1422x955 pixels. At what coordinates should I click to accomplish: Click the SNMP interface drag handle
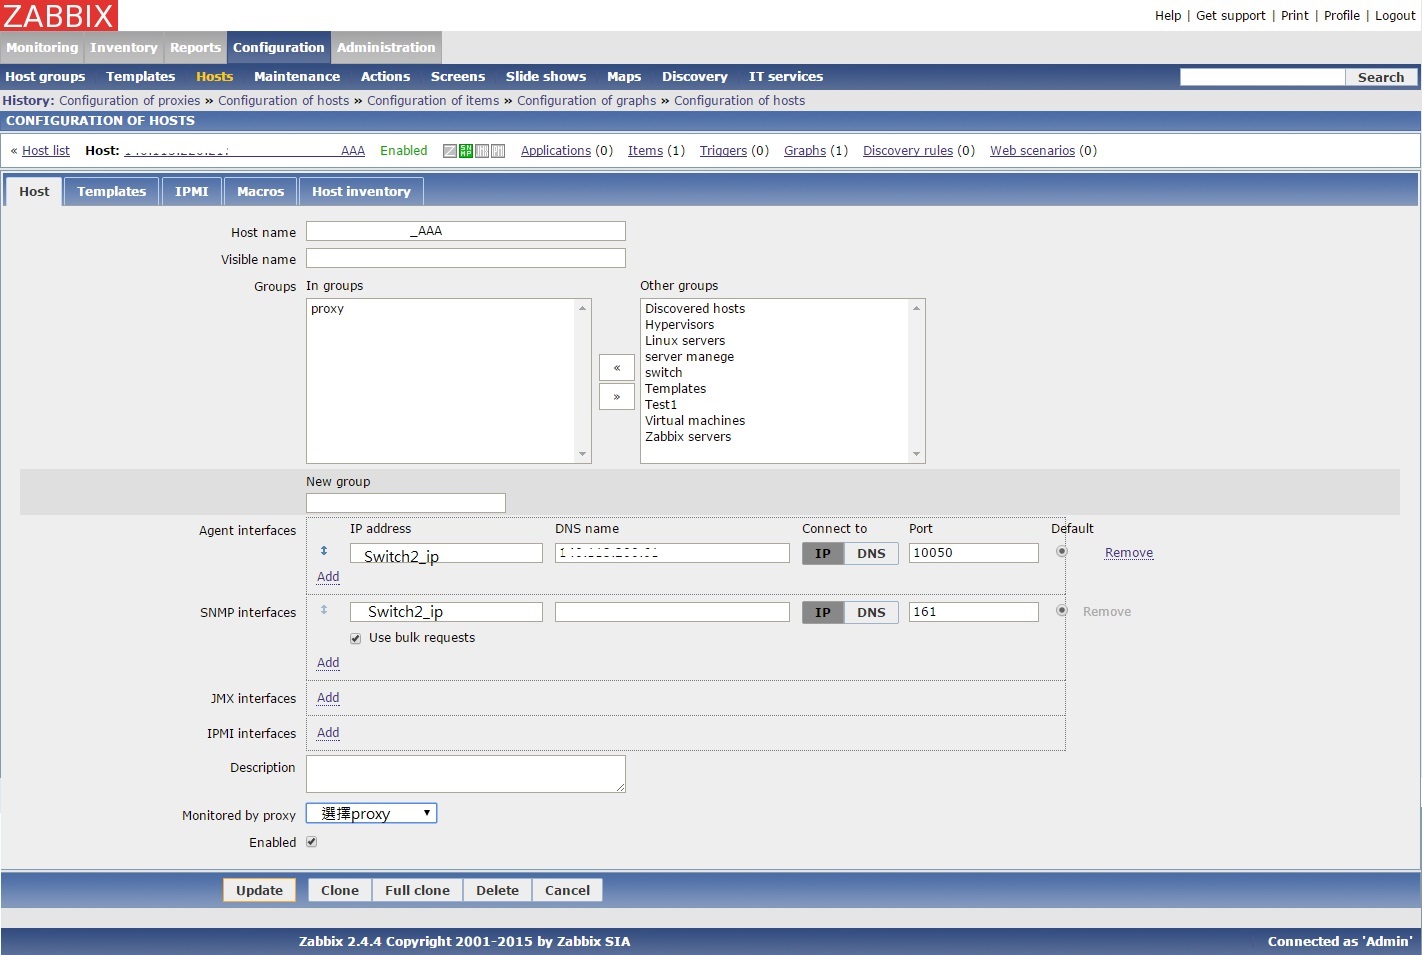[x=324, y=610]
